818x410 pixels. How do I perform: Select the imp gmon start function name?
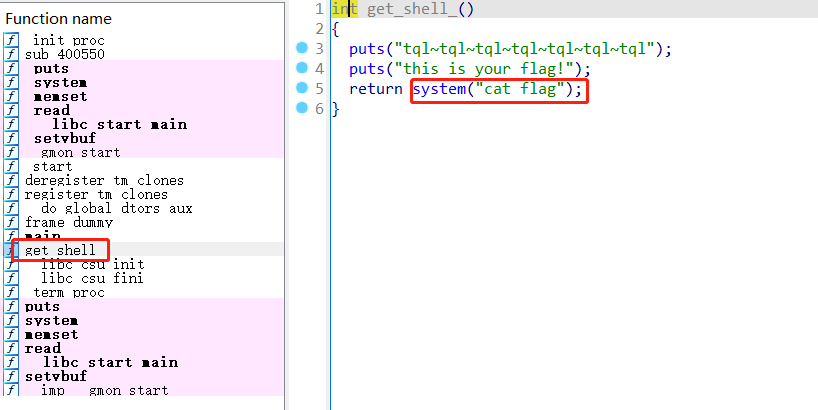(104, 390)
